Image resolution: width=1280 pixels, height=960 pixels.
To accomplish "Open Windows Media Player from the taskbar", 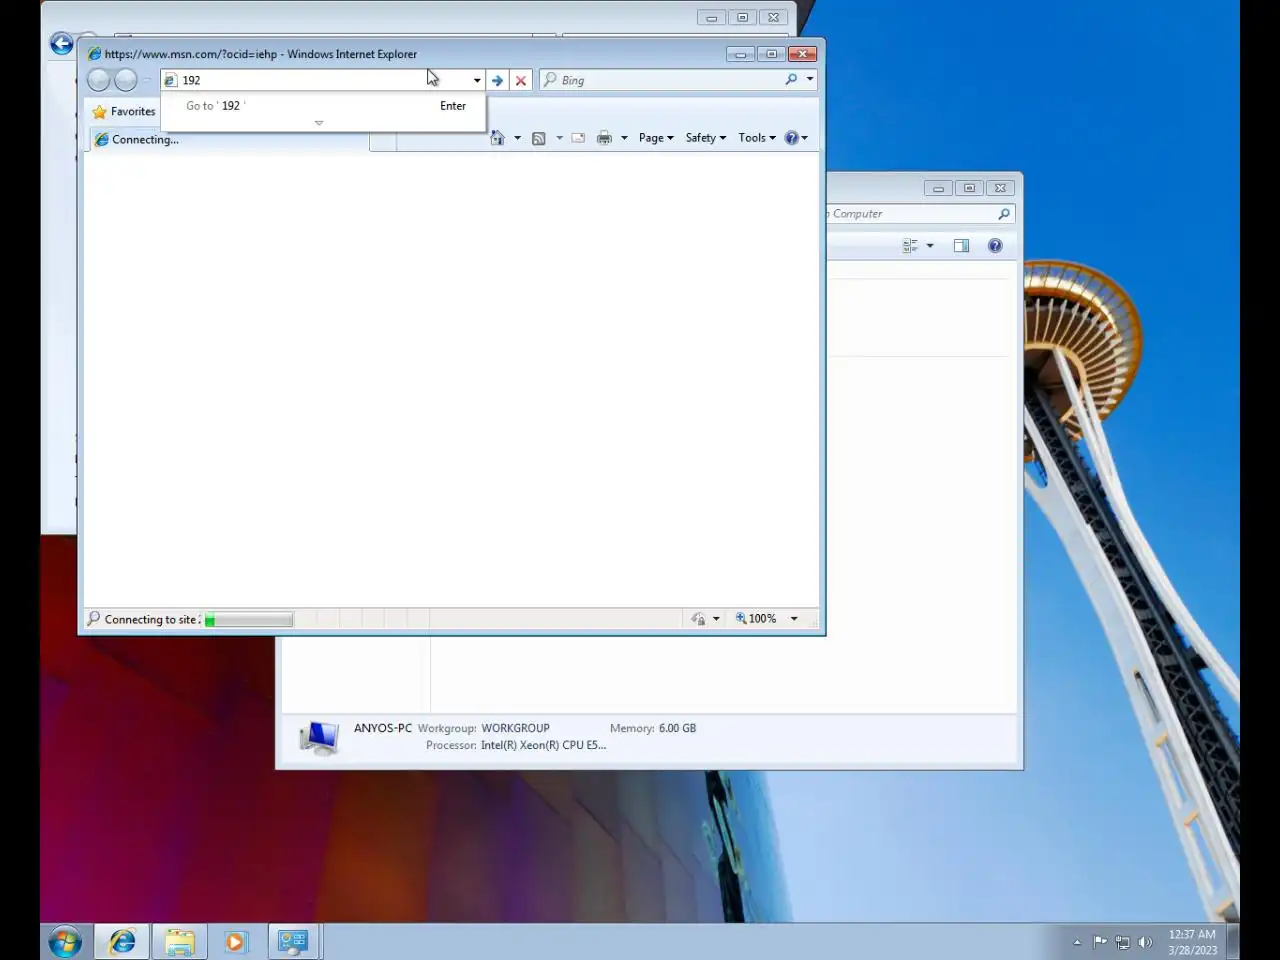I will coord(235,942).
